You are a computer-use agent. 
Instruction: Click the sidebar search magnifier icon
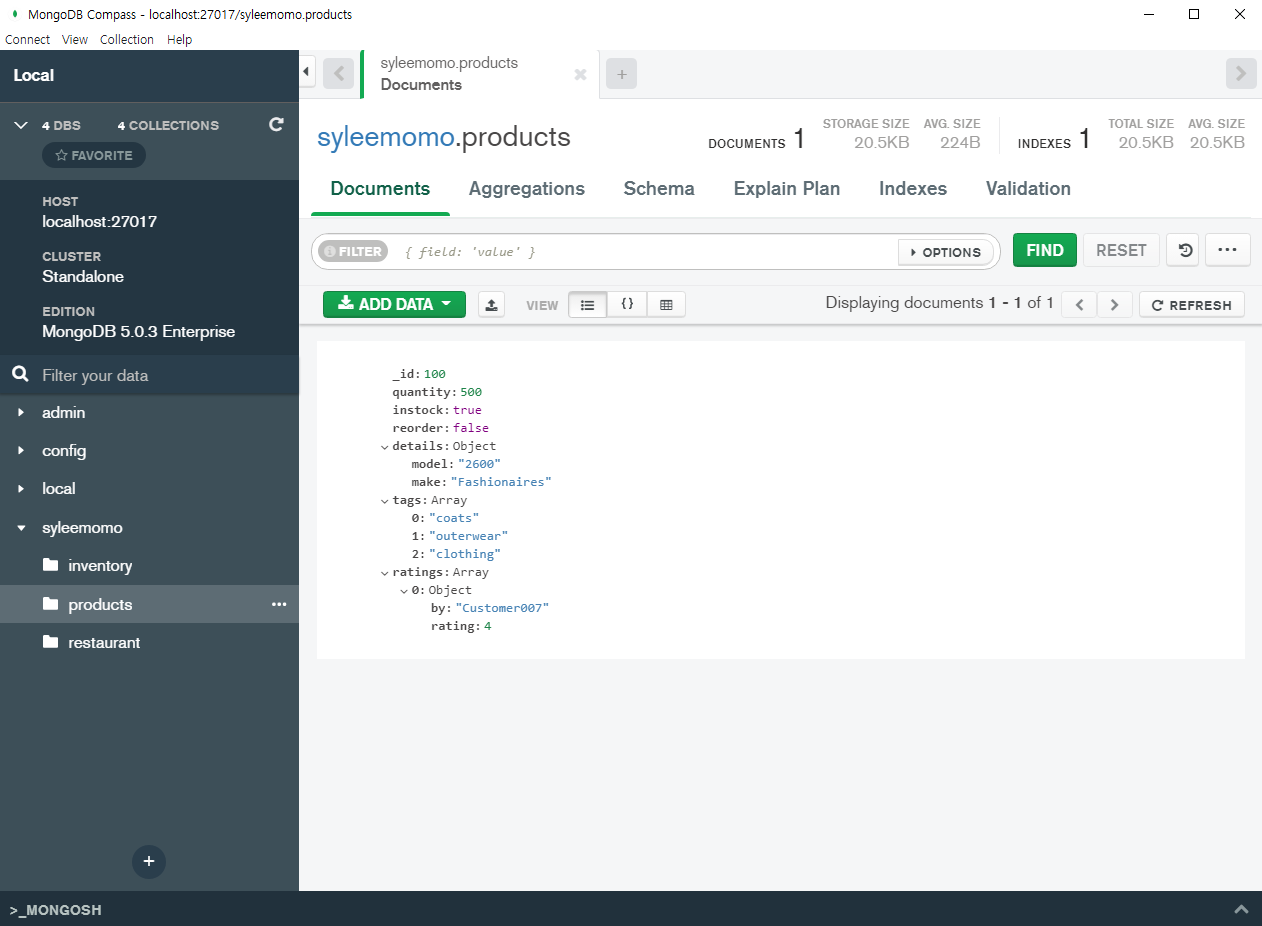[x=19, y=375]
